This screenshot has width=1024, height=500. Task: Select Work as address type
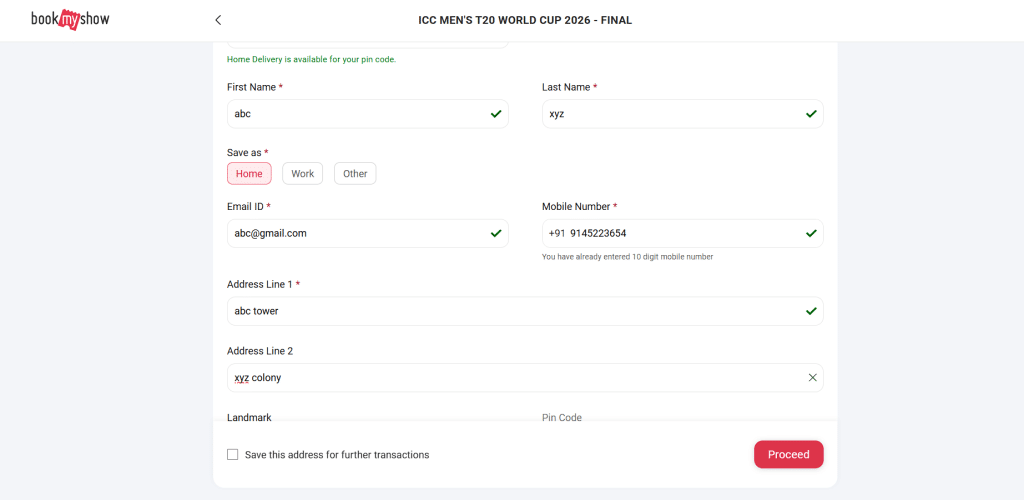(302, 174)
